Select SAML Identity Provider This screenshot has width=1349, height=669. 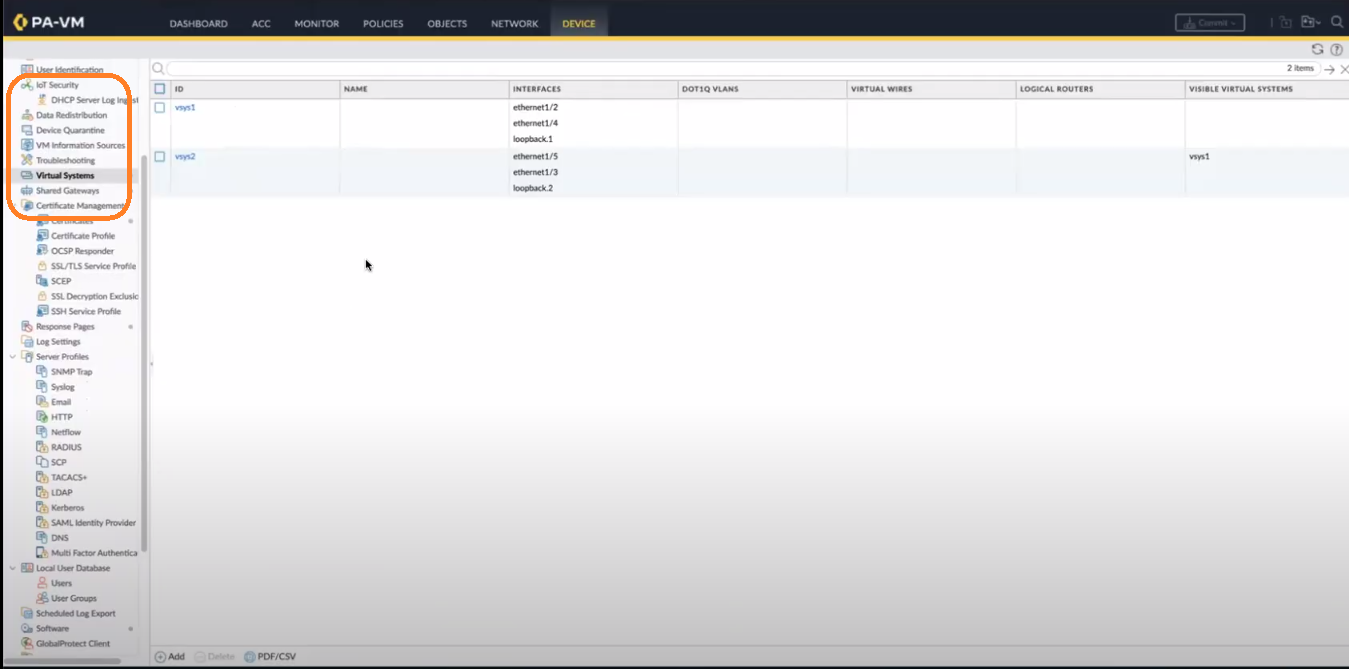point(93,522)
